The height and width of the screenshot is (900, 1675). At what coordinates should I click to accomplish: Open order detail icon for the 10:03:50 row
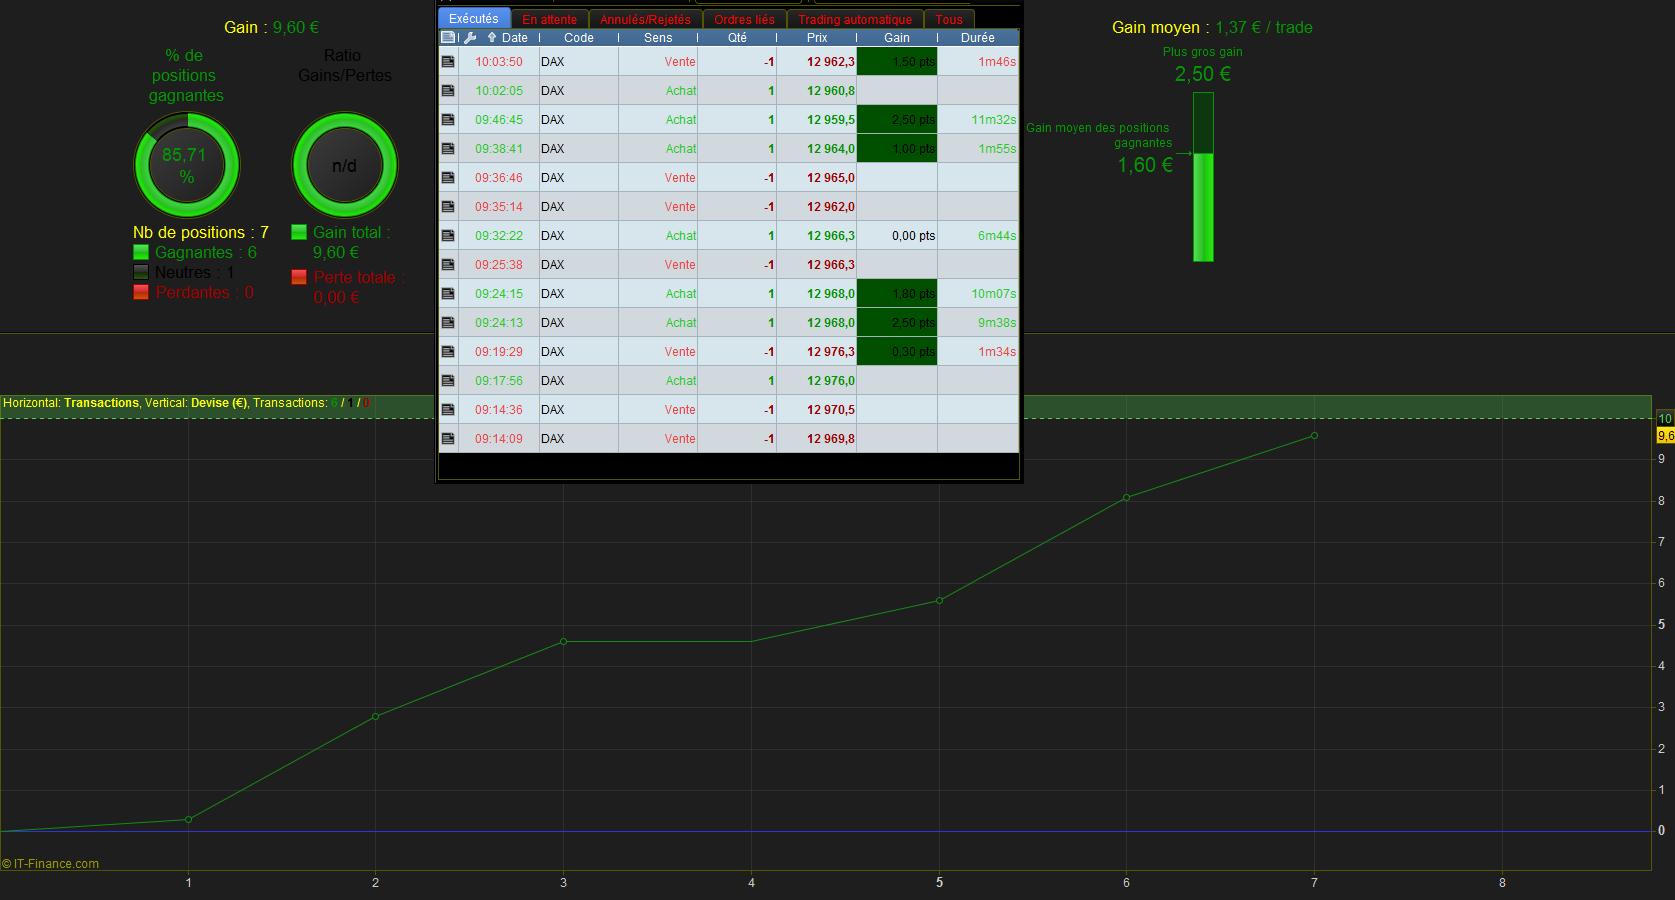pyautogui.click(x=448, y=62)
